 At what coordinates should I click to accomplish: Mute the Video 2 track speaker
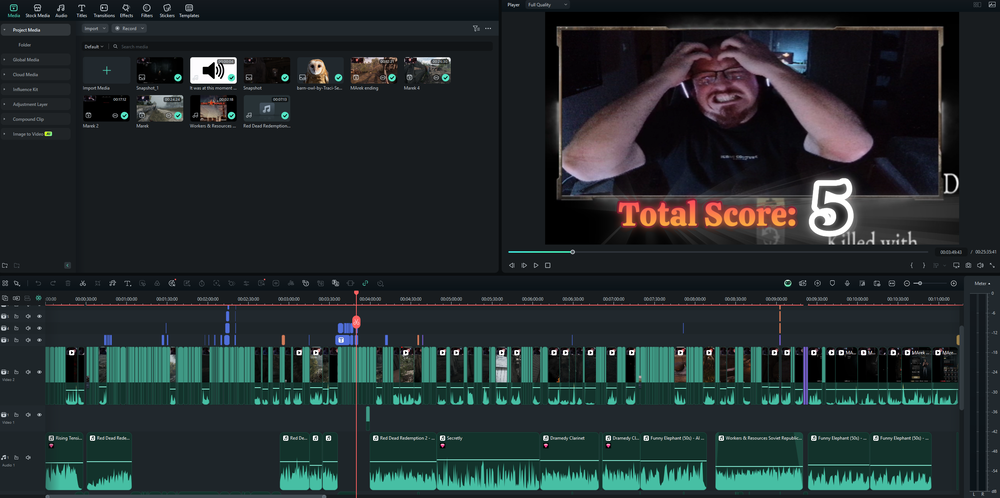click(28, 372)
